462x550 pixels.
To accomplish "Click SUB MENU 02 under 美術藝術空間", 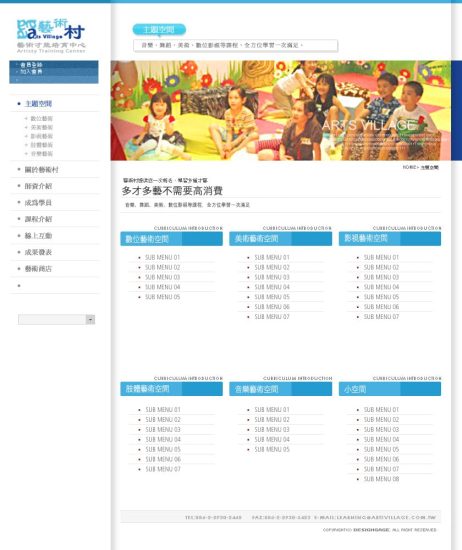I will click(x=272, y=267).
